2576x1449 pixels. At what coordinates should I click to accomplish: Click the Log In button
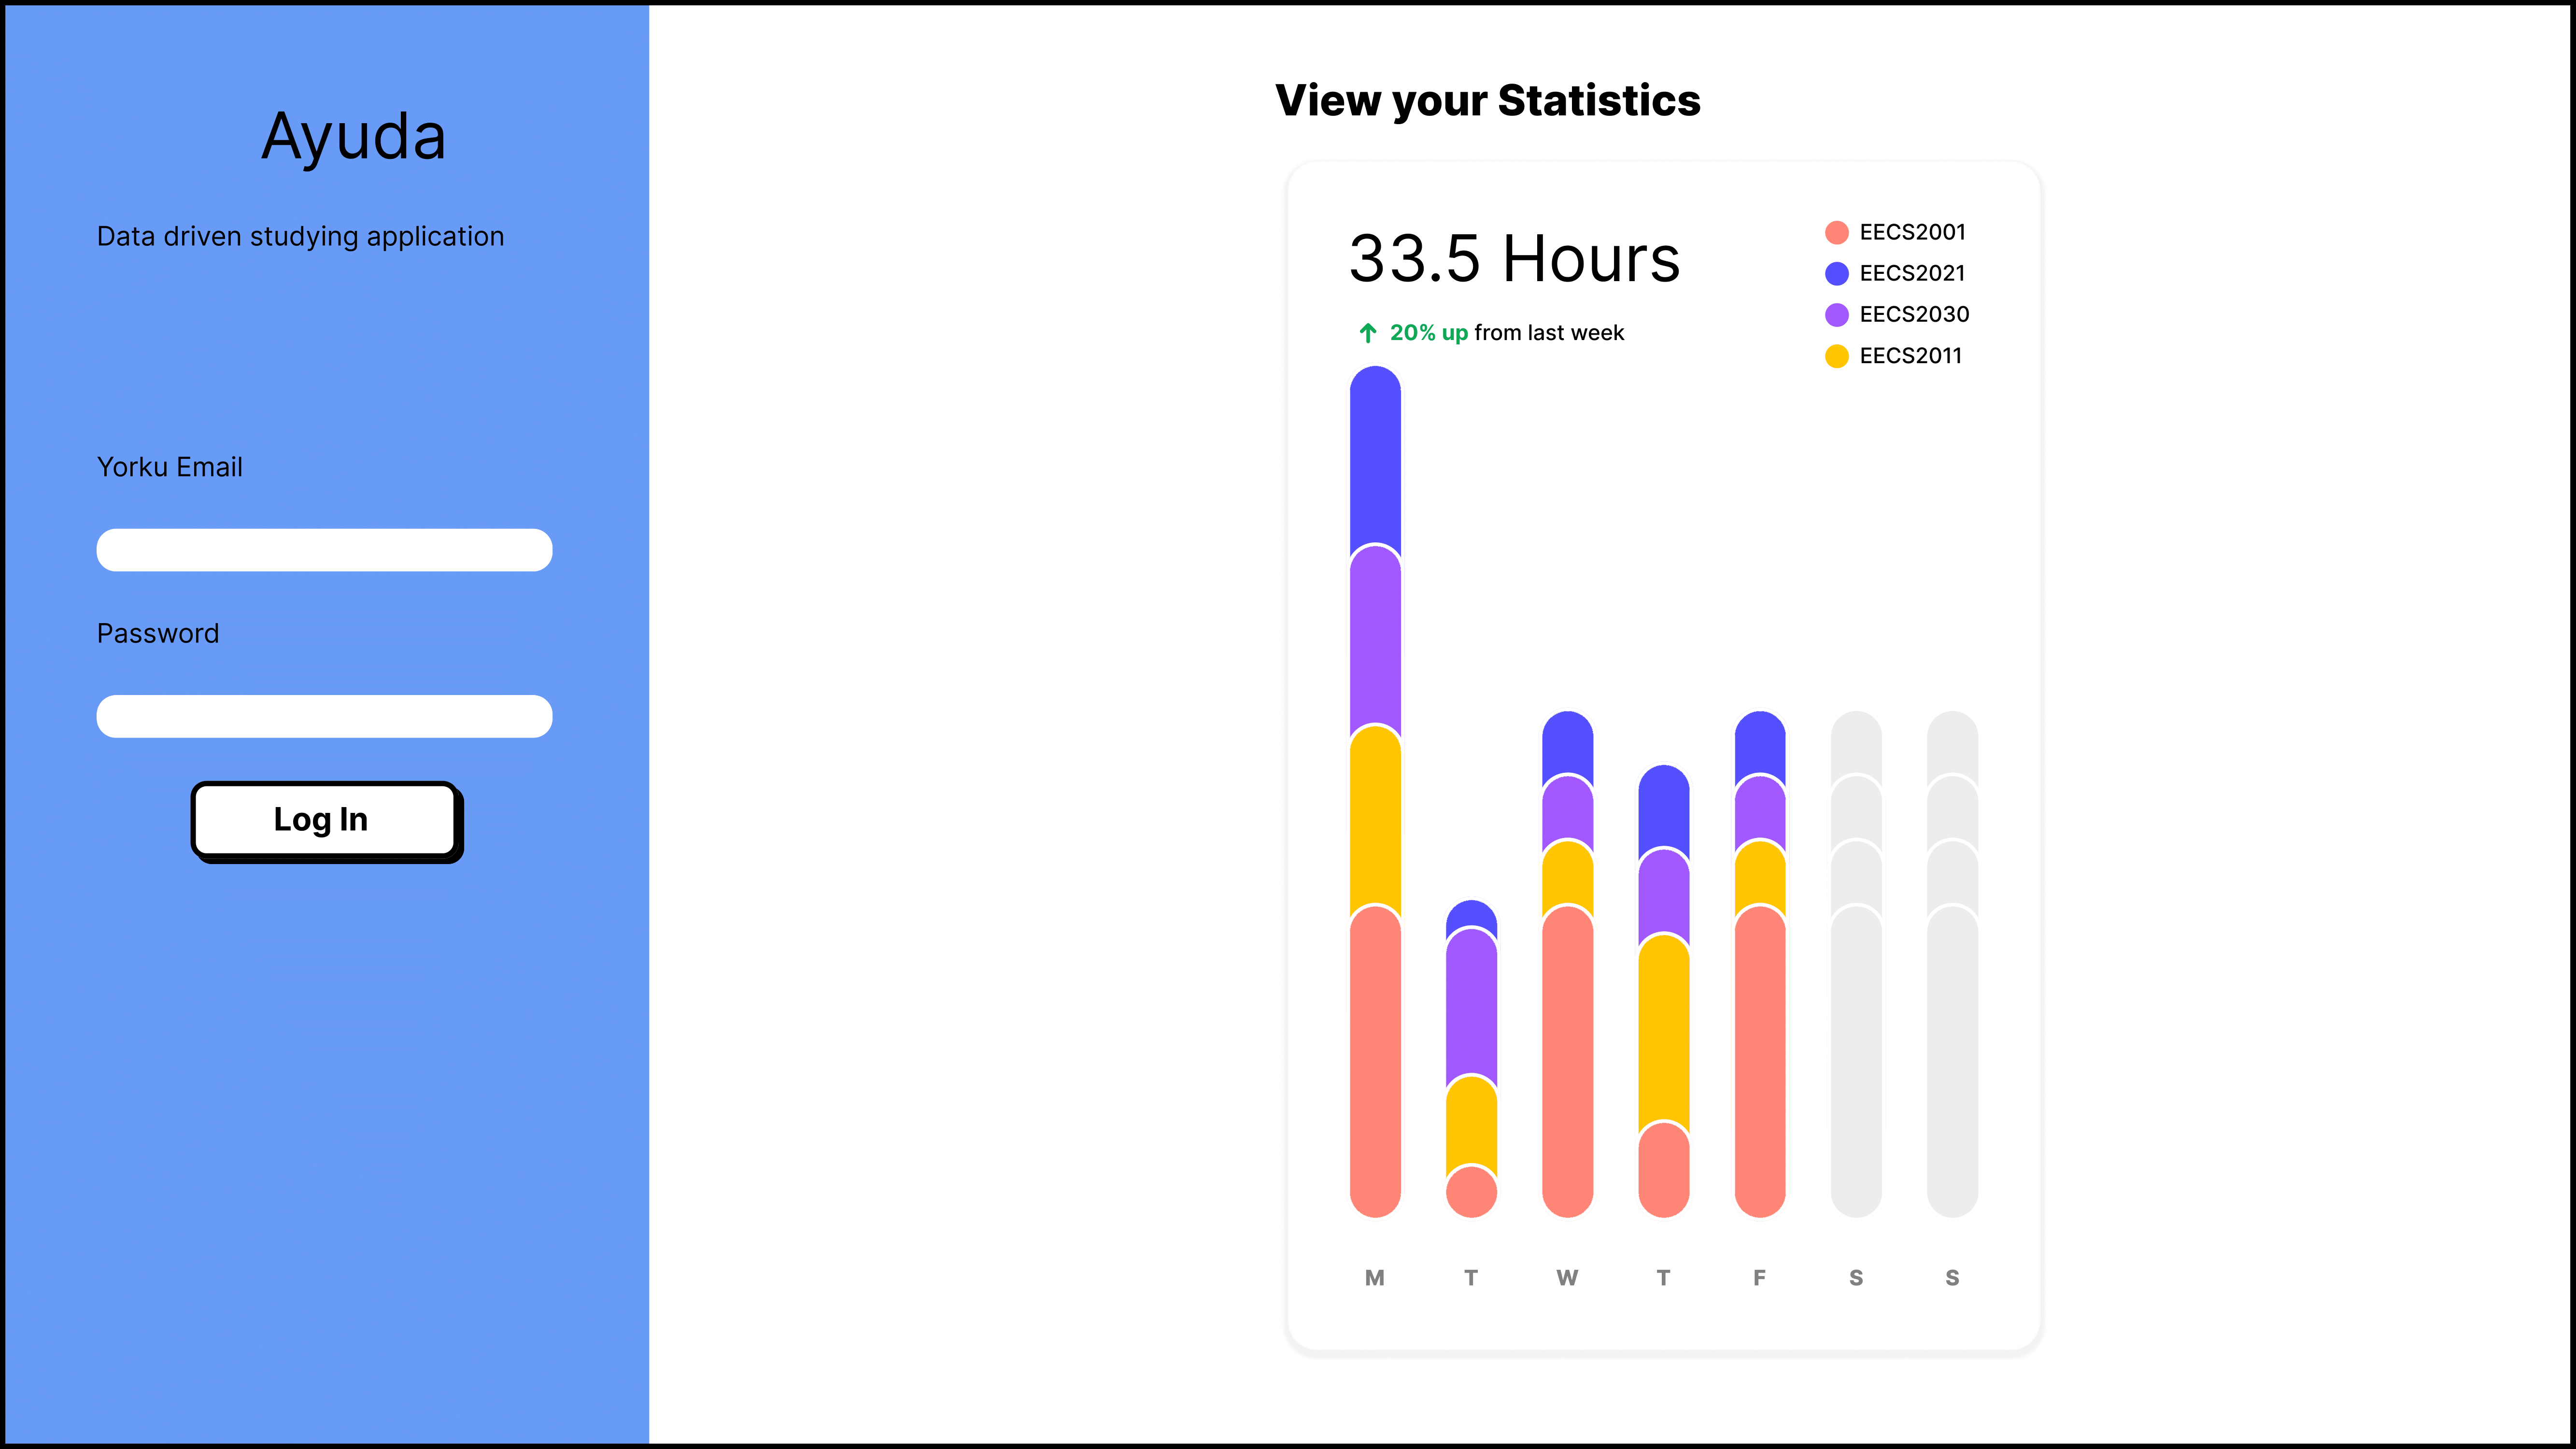point(324,819)
